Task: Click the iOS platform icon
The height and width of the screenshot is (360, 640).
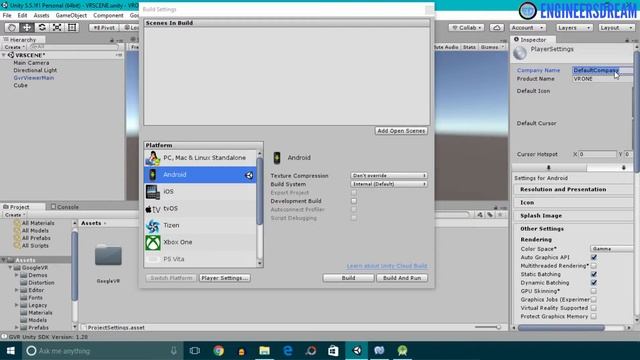Action: point(153,191)
